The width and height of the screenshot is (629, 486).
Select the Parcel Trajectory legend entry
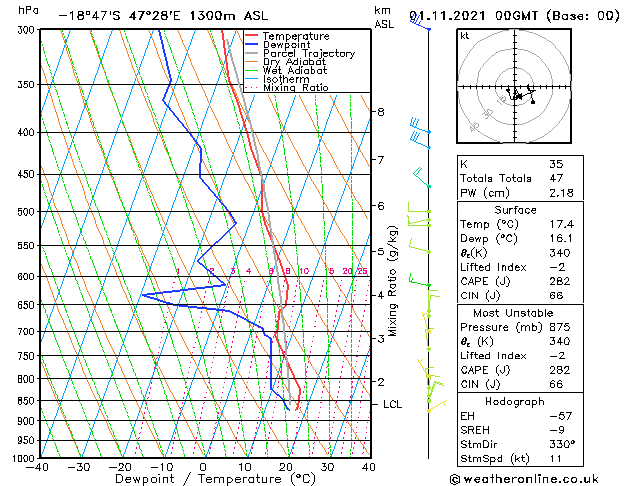(x=309, y=53)
